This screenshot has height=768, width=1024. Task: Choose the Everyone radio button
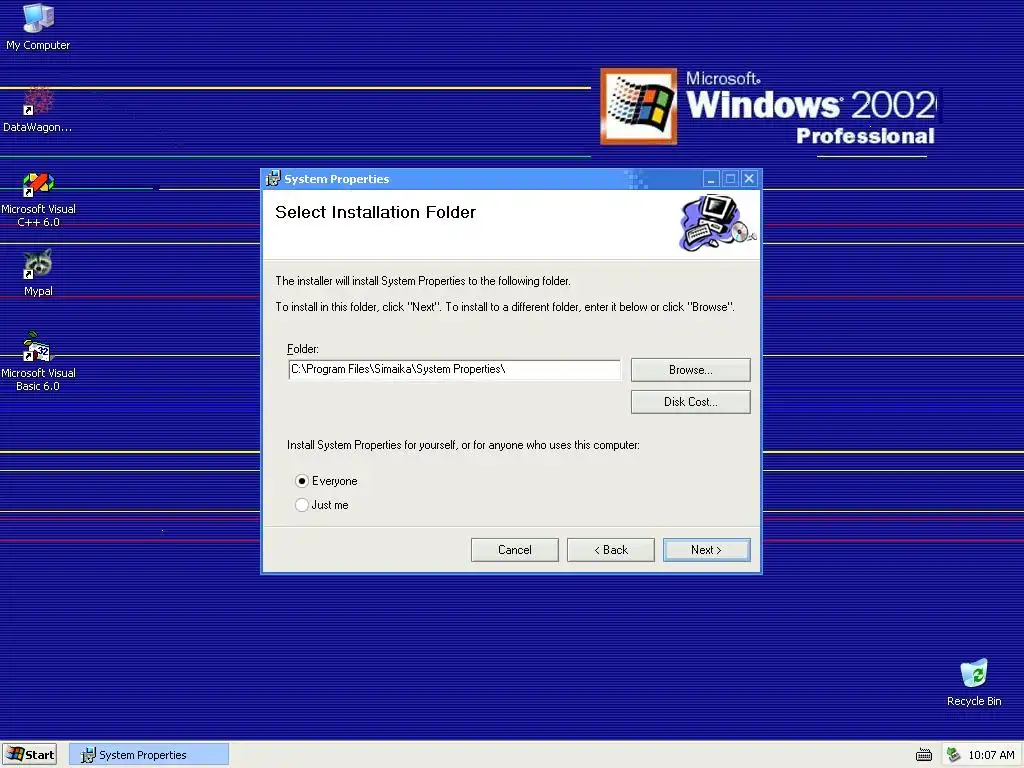point(301,481)
